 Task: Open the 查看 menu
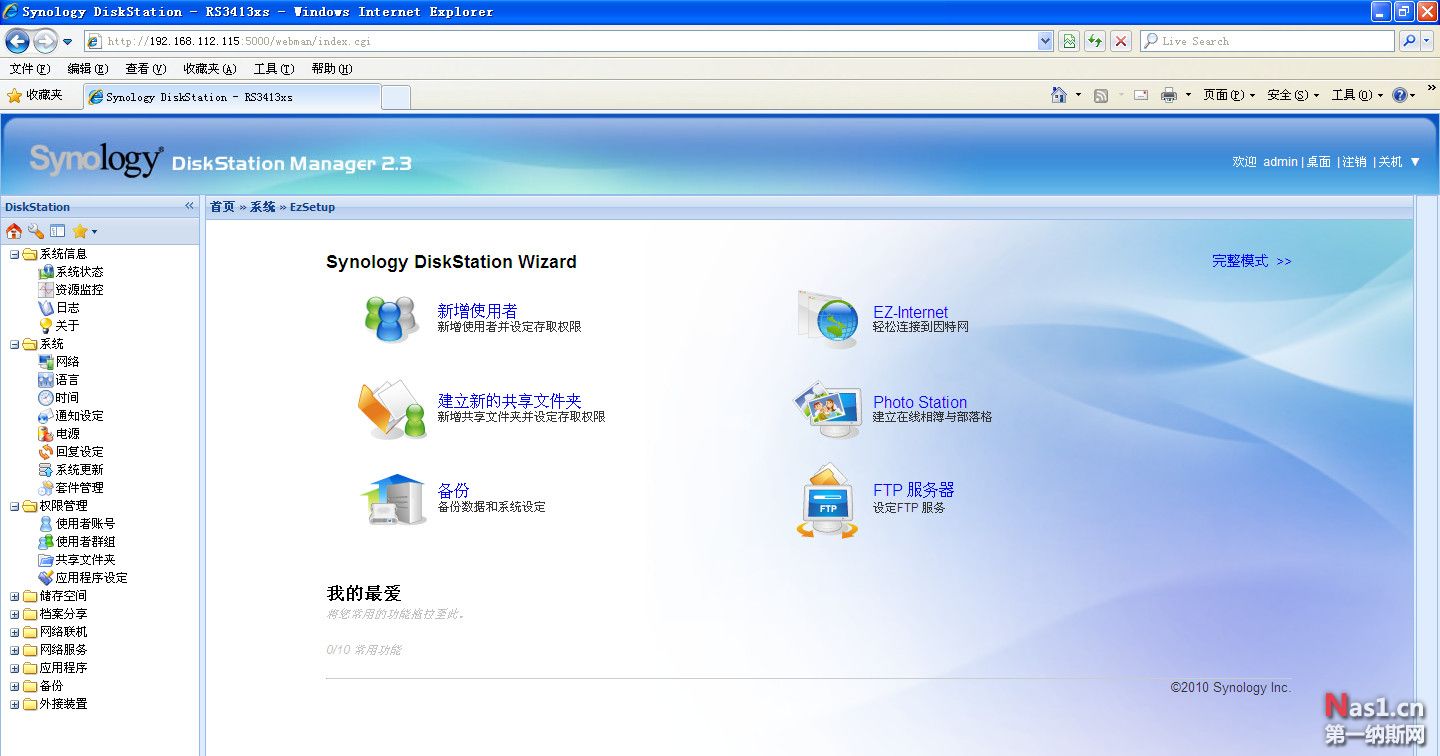[x=145, y=69]
